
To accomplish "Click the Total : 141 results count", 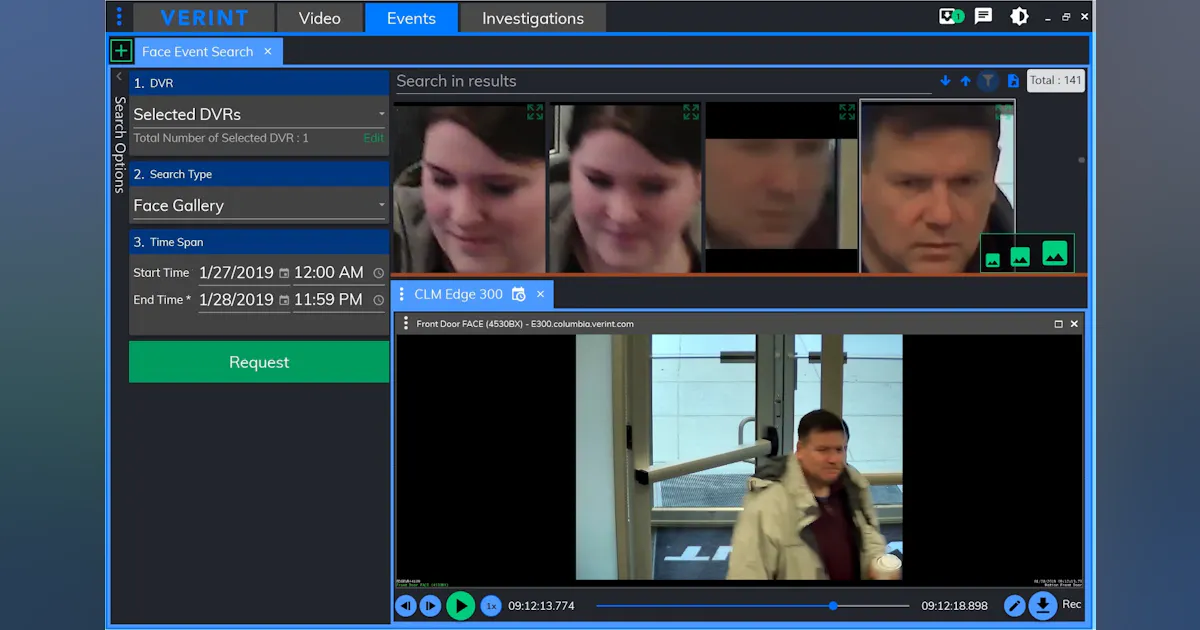I will pos(1056,80).
